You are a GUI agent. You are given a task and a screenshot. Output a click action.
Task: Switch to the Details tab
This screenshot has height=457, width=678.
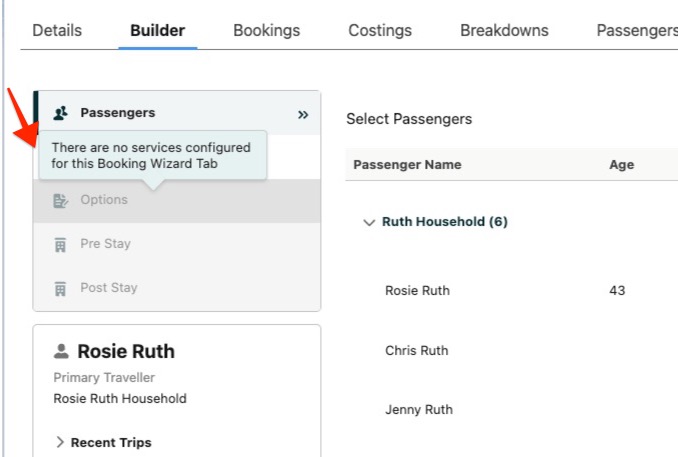coord(57,30)
